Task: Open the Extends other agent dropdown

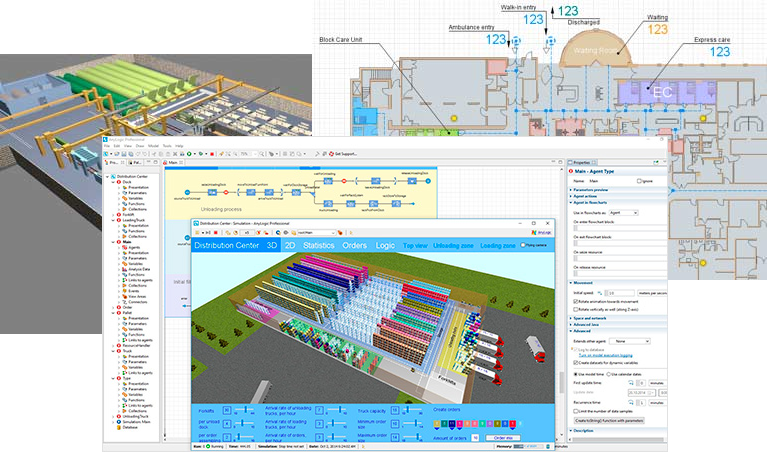Action: 630,341
